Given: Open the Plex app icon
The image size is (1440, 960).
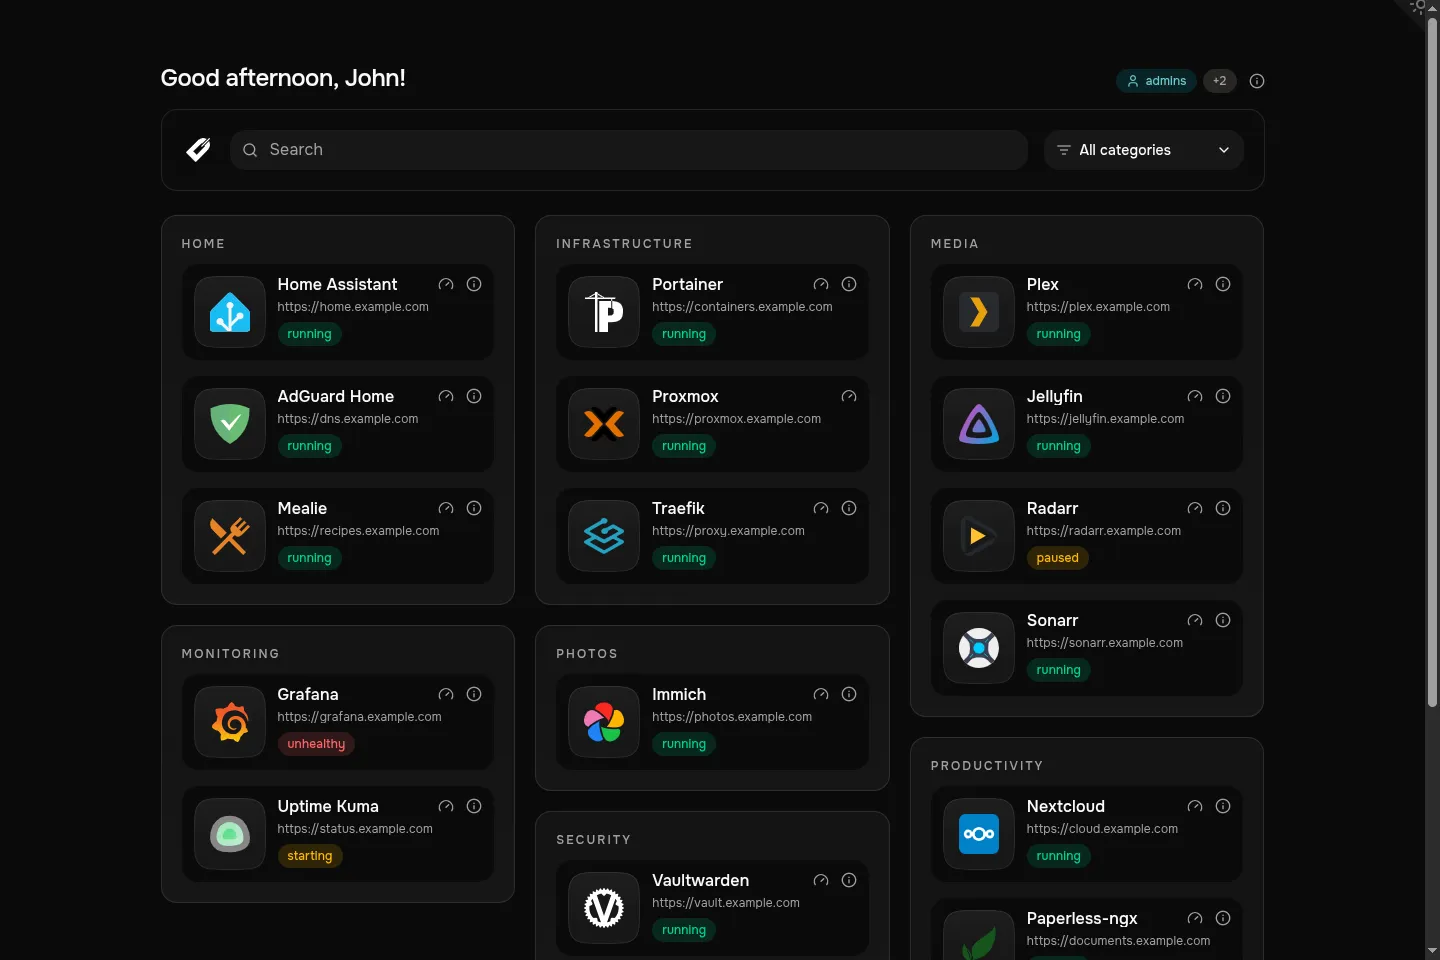Looking at the screenshot, I should (979, 312).
